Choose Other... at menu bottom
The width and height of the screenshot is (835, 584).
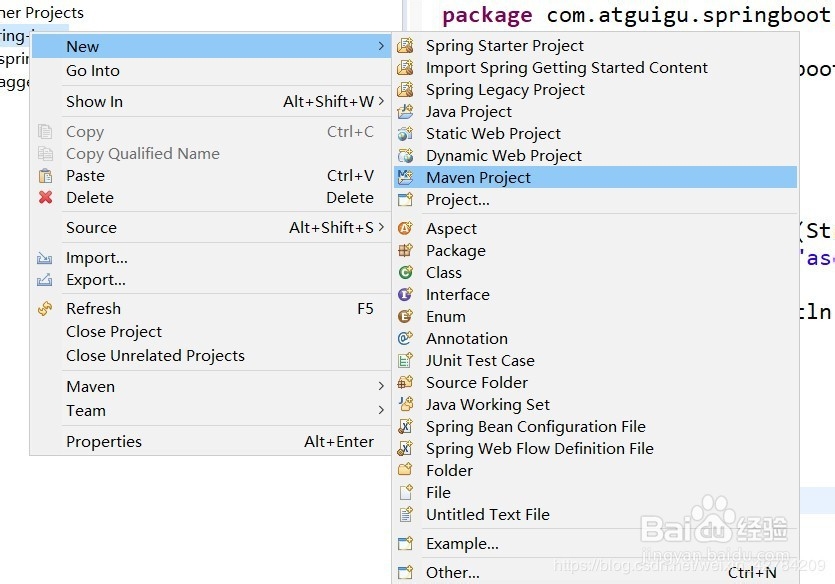coord(452,573)
